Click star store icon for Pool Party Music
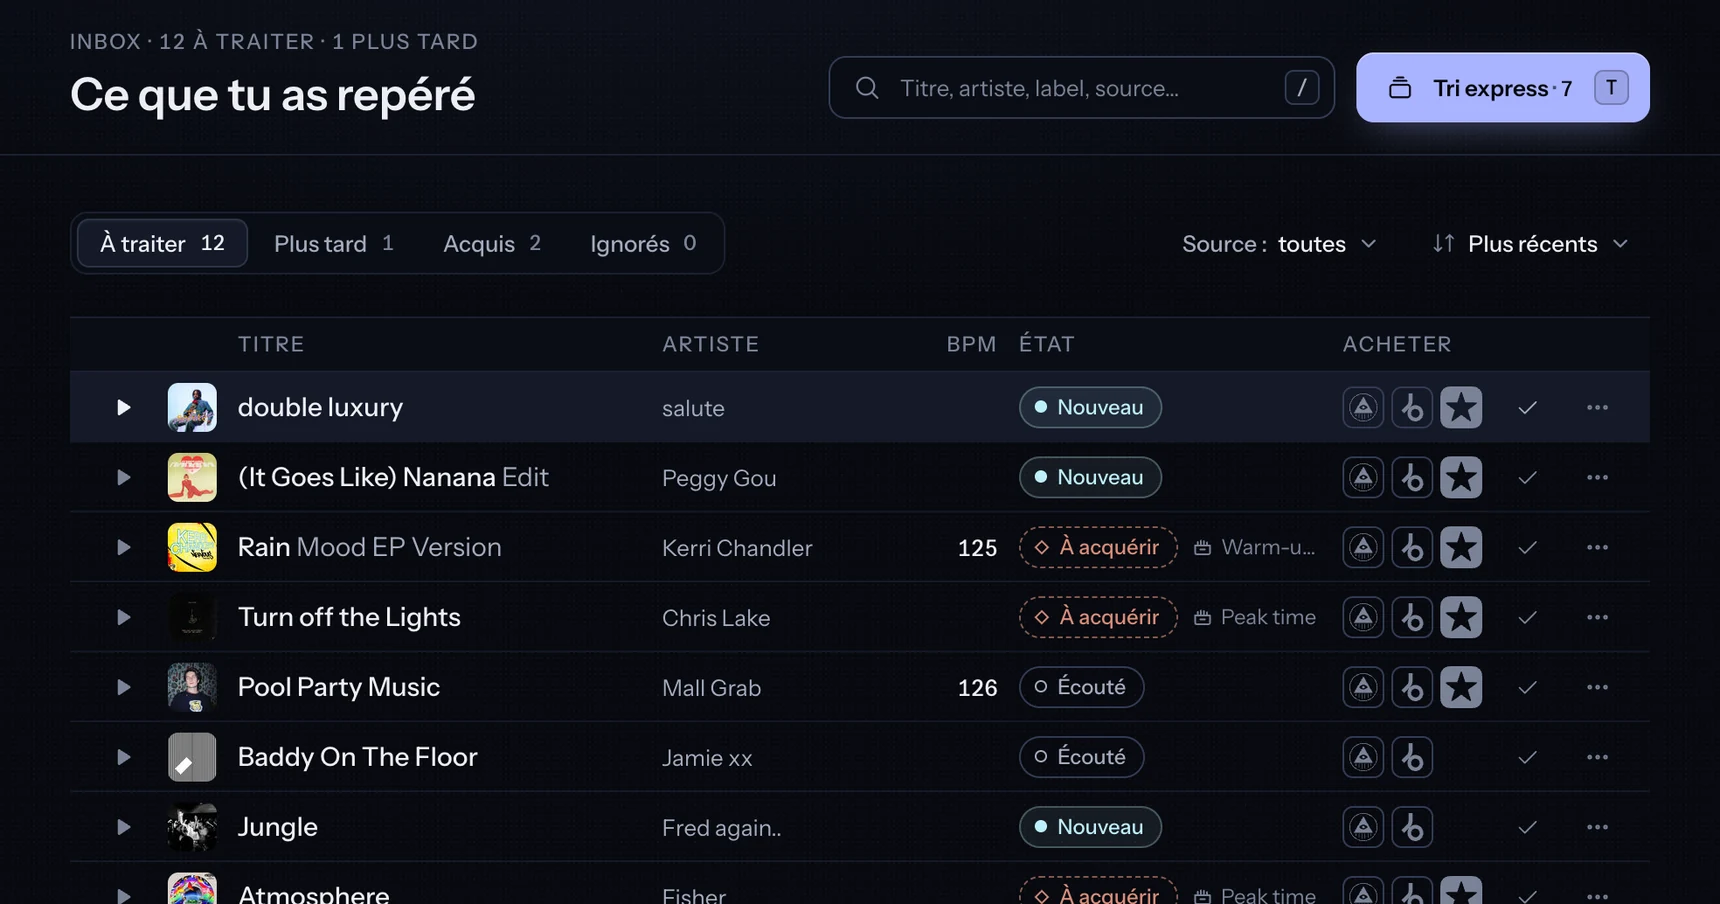 point(1461,687)
